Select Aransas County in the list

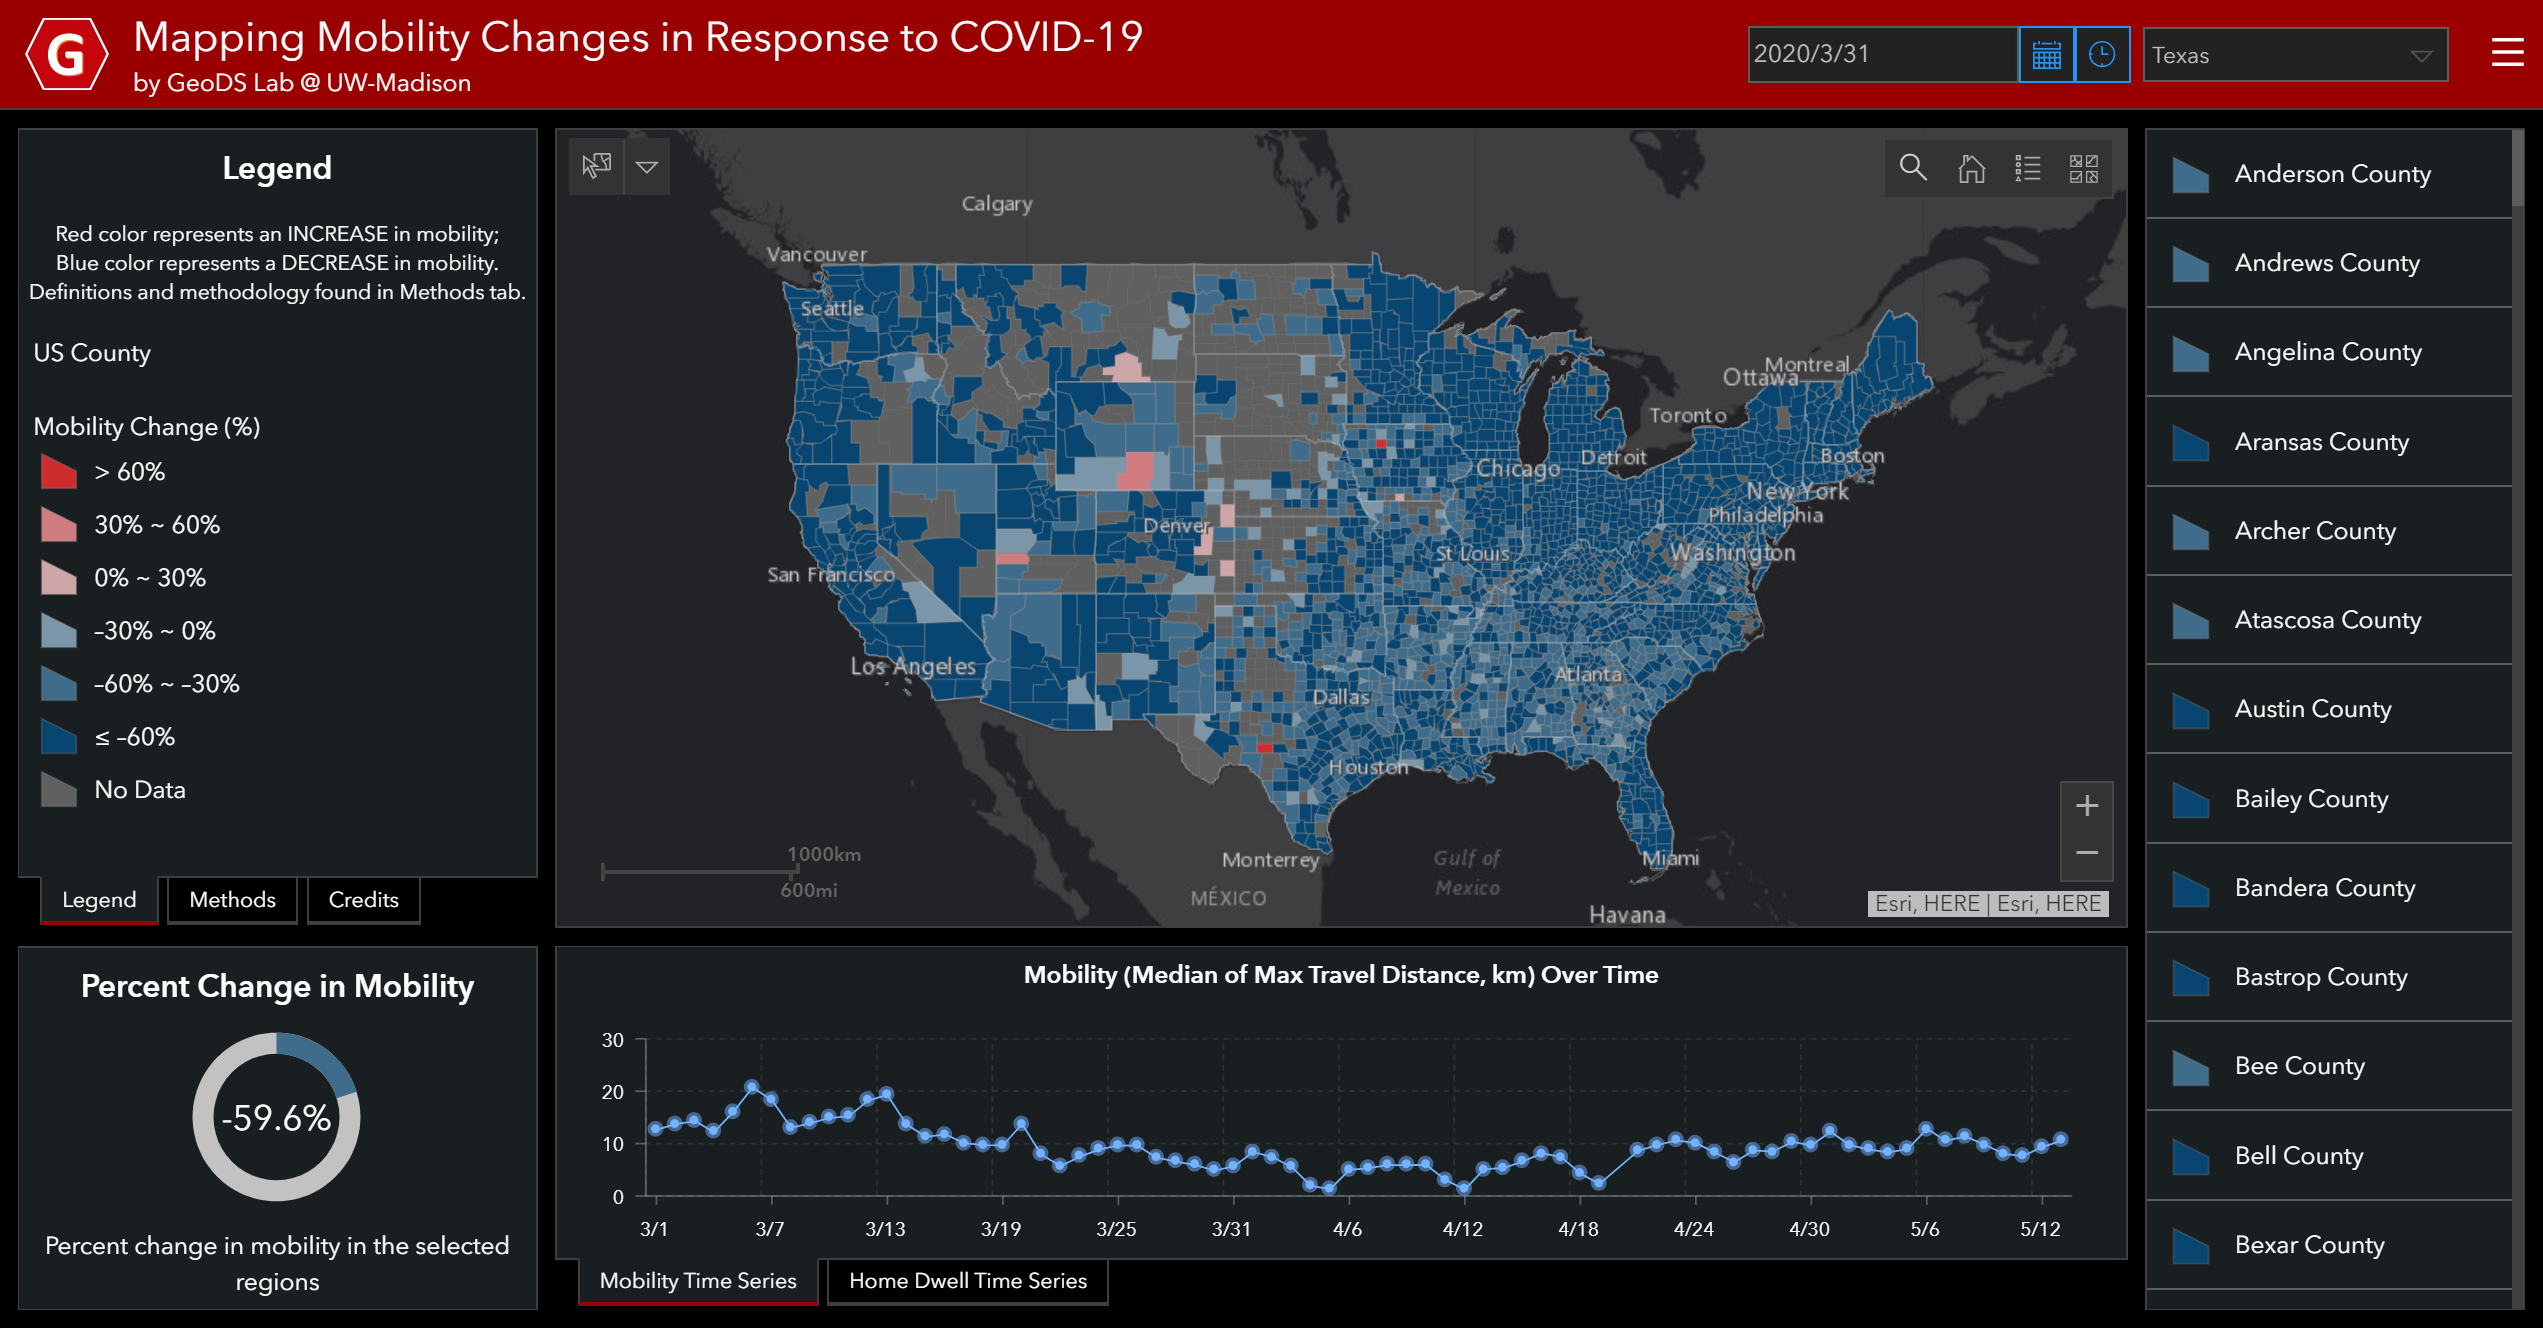click(x=2329, y=442)
